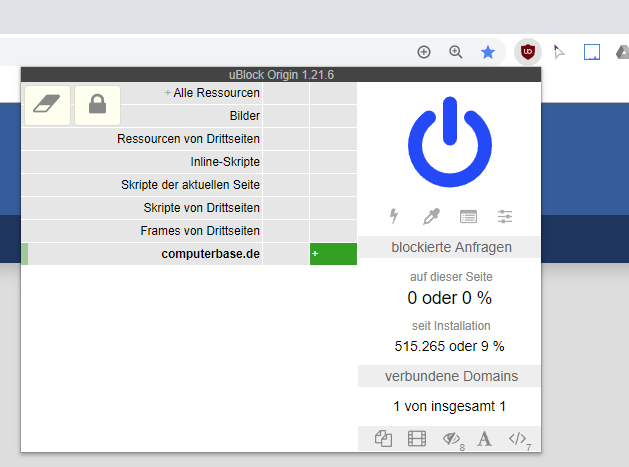Click the Ressourcen von Drittseiten row
The width and height of the screenshot is (629, 467).
coord(142,139)
